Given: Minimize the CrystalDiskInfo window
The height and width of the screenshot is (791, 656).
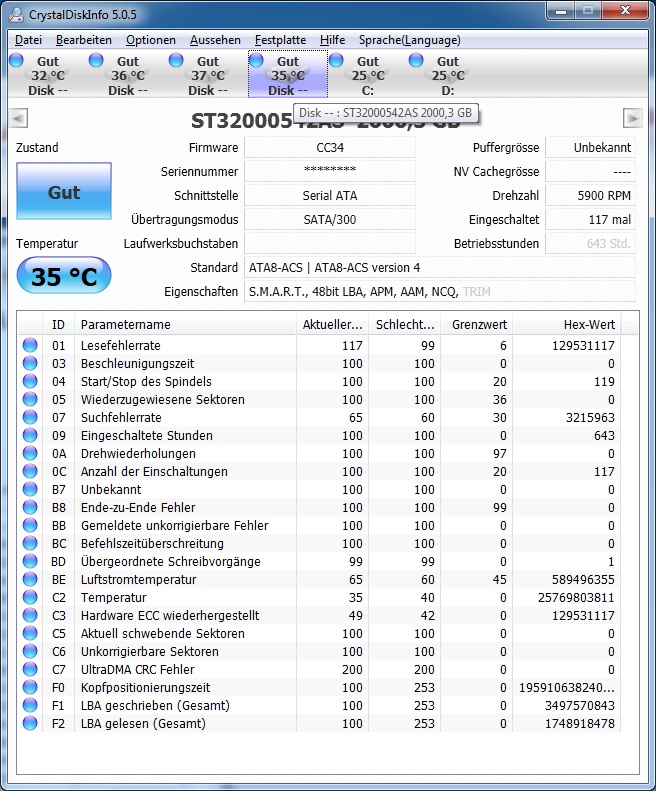Looking at the screenshot, I should click(561, 11).
